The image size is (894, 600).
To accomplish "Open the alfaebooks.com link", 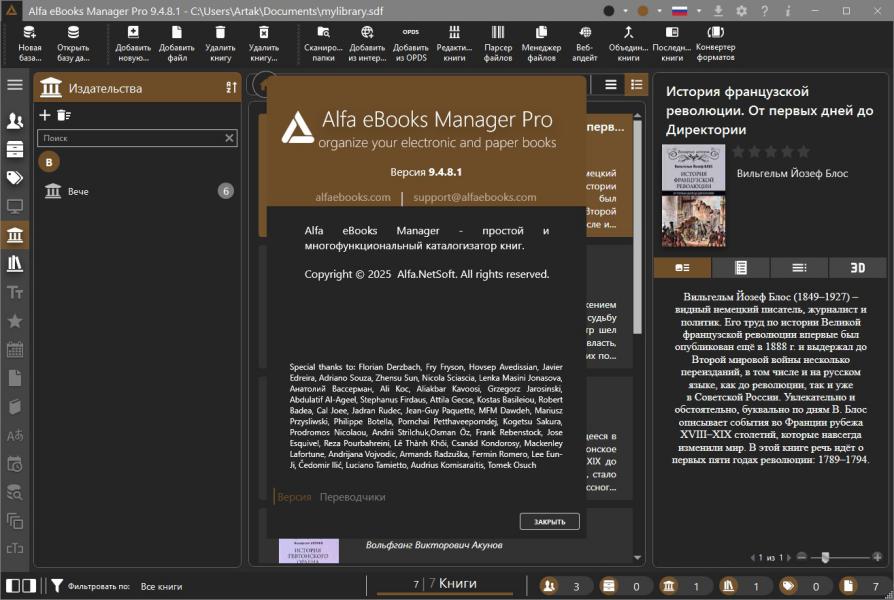I will 353,197.
